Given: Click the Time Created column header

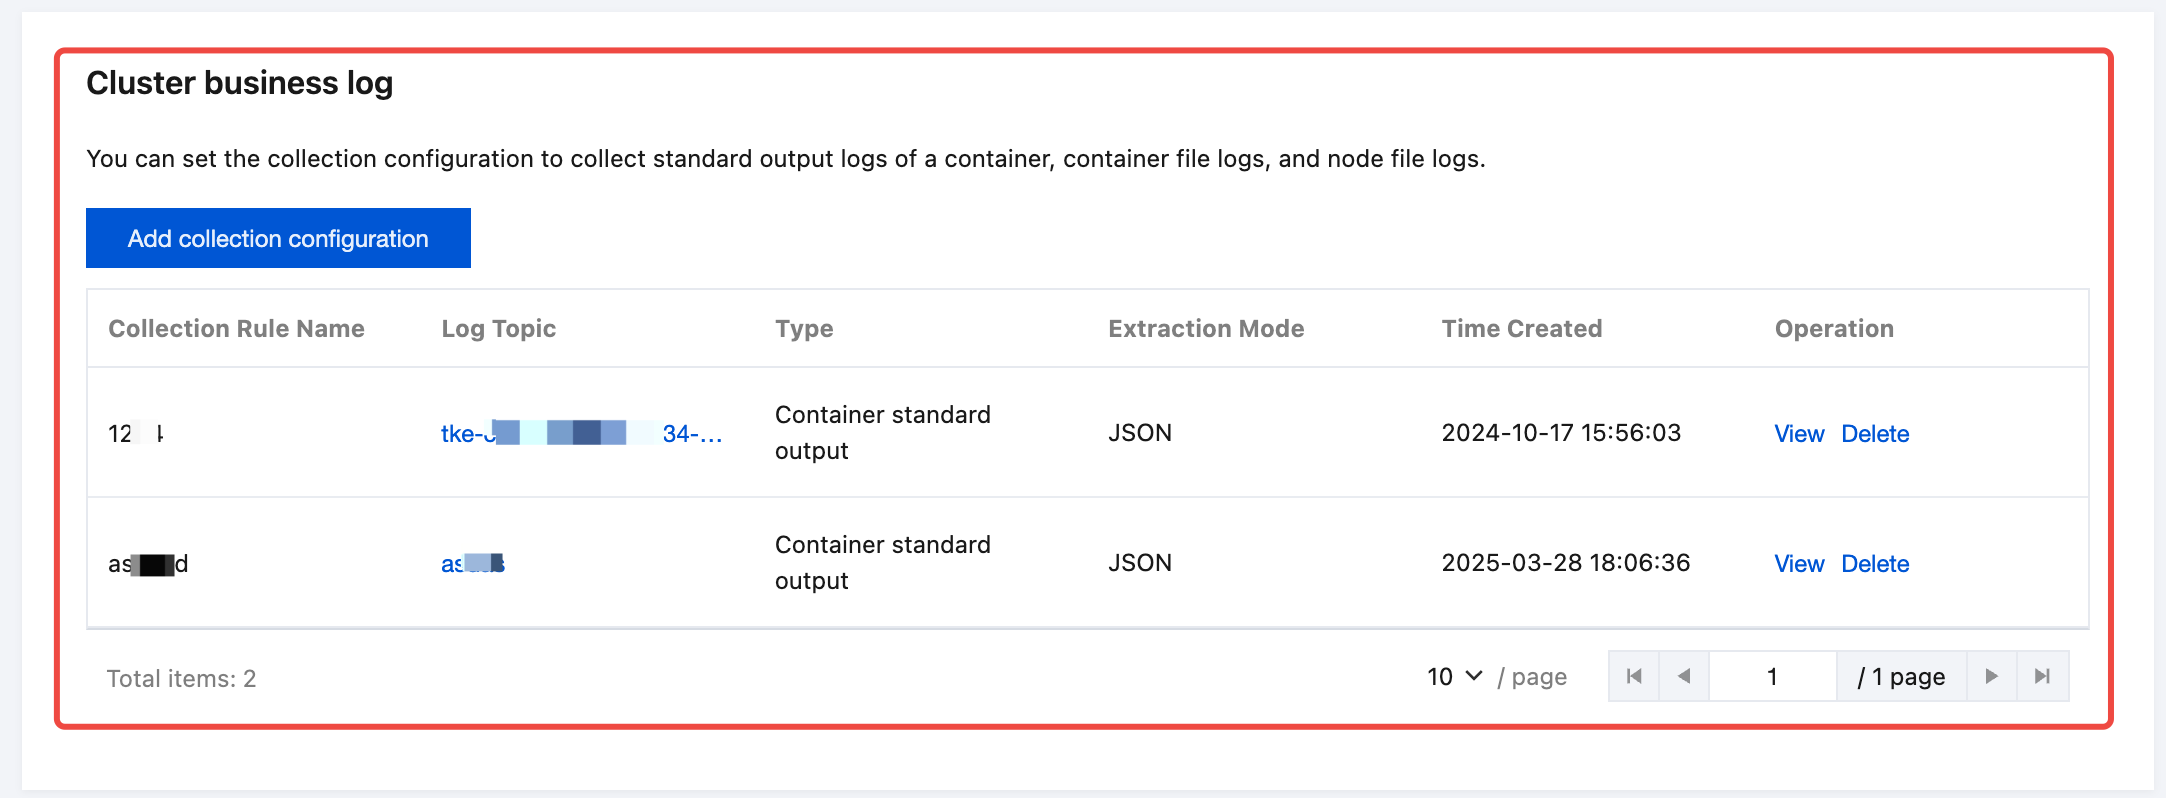Looking at the screenshot, I should 1521,329.
